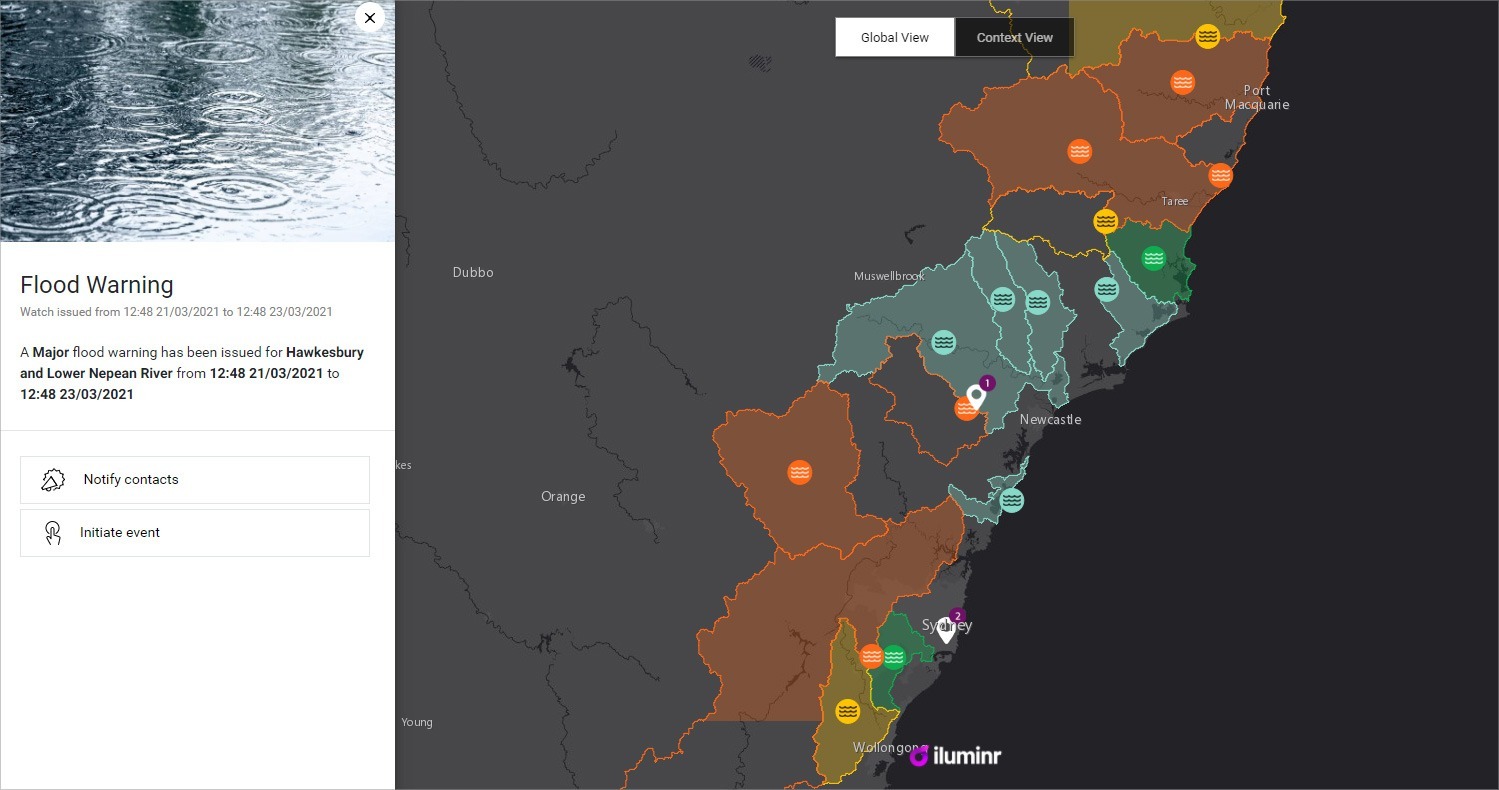Image resolution: width=1499 pixels, height=790 pixels.
Task: Click the Newcastle map label
Action: point(1050,420)
